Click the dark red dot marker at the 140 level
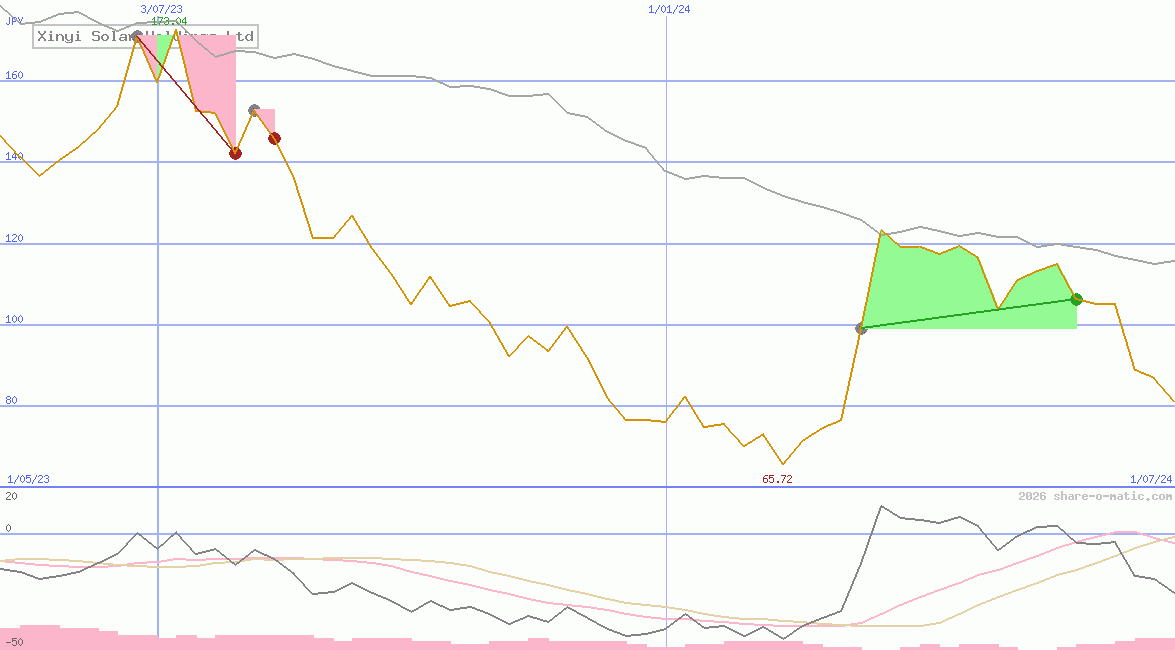Viewport: 1175px width, 650px height. (236, 153)
